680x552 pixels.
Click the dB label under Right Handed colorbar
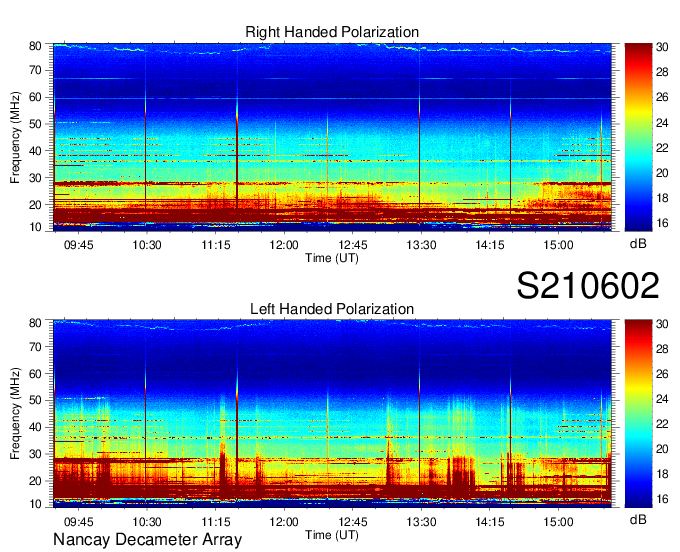[x=638, y=244]
